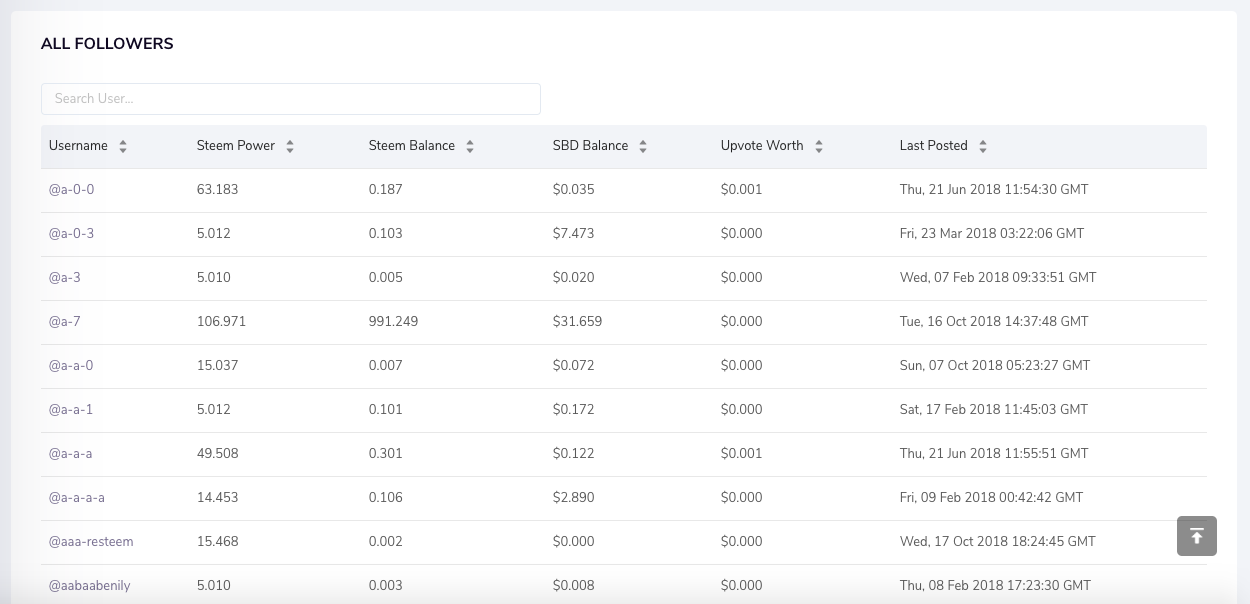
Task: Select Steem Balance value 0.187
Action: 386,190
